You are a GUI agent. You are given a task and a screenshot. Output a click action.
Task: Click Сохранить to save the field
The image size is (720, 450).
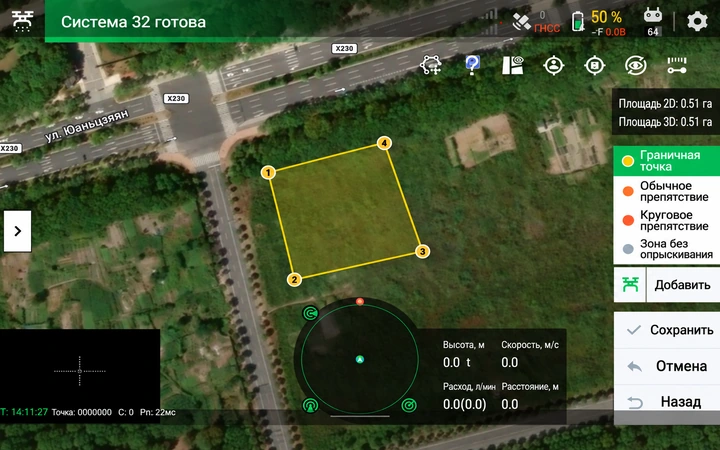[x=666, y=330]
